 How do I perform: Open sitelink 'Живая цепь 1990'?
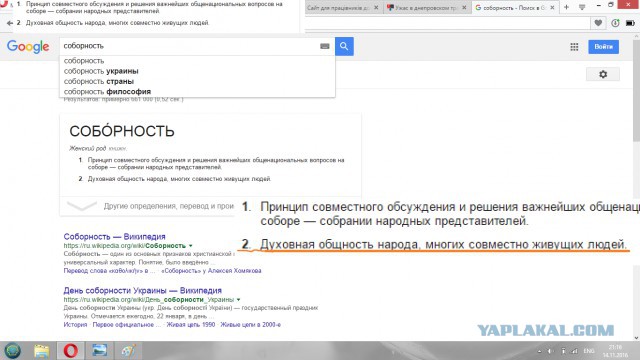point(190,324)
